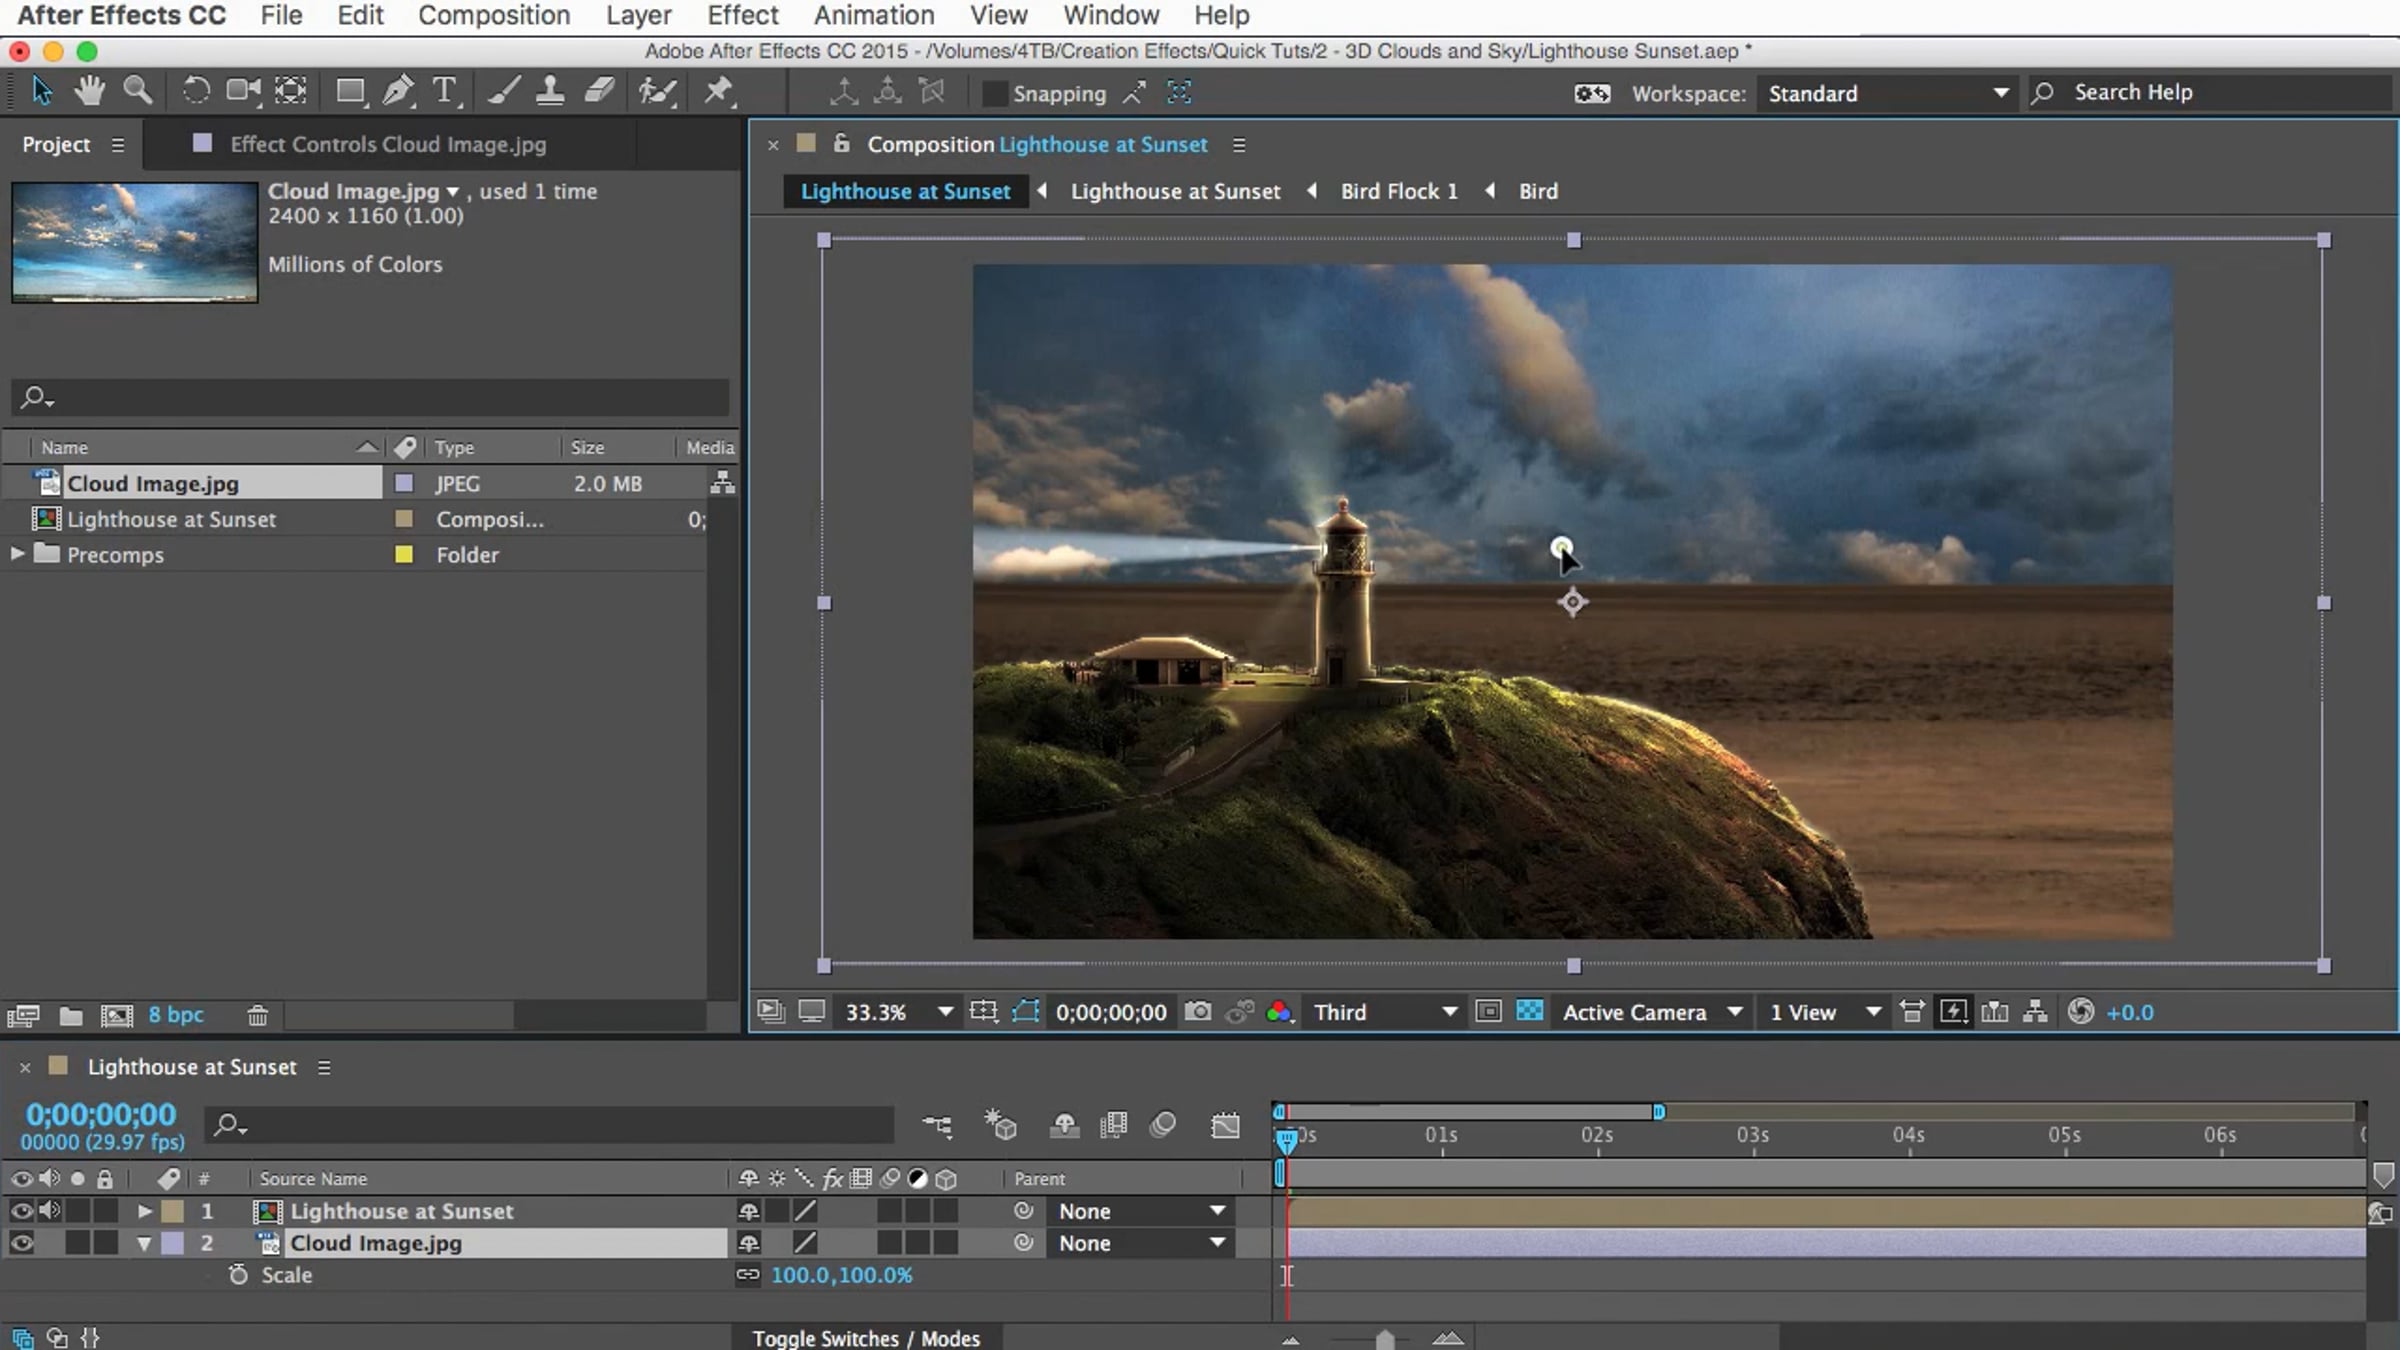This screenshot has height=1350, width=2400.
Task: Switch to Effect Controls Cloud Image.jpg tab
Action: (387, 144)
